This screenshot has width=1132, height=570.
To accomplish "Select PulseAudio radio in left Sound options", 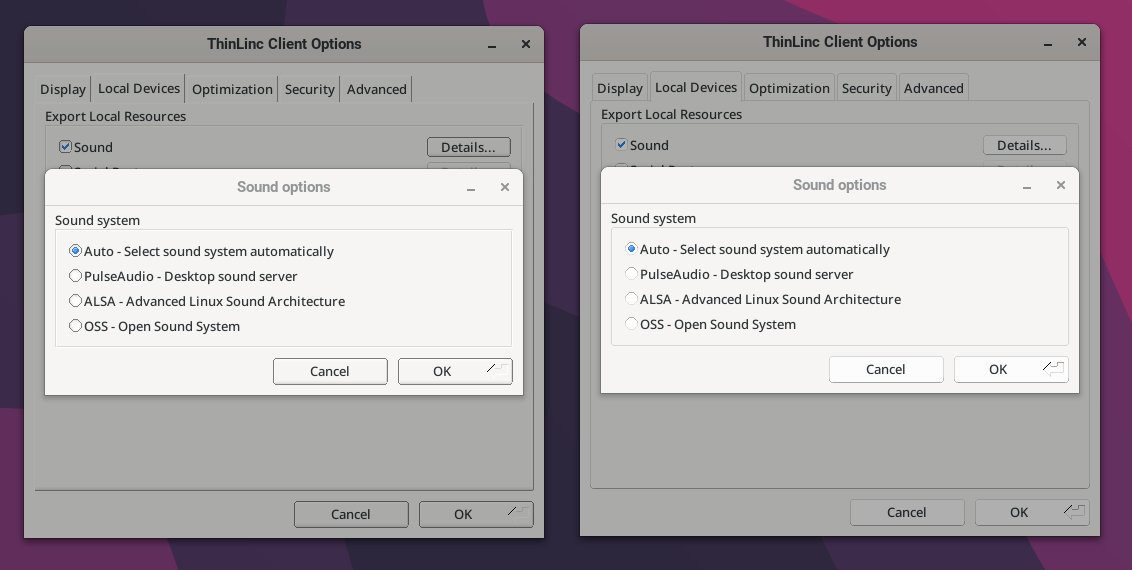I will (75, 276).
